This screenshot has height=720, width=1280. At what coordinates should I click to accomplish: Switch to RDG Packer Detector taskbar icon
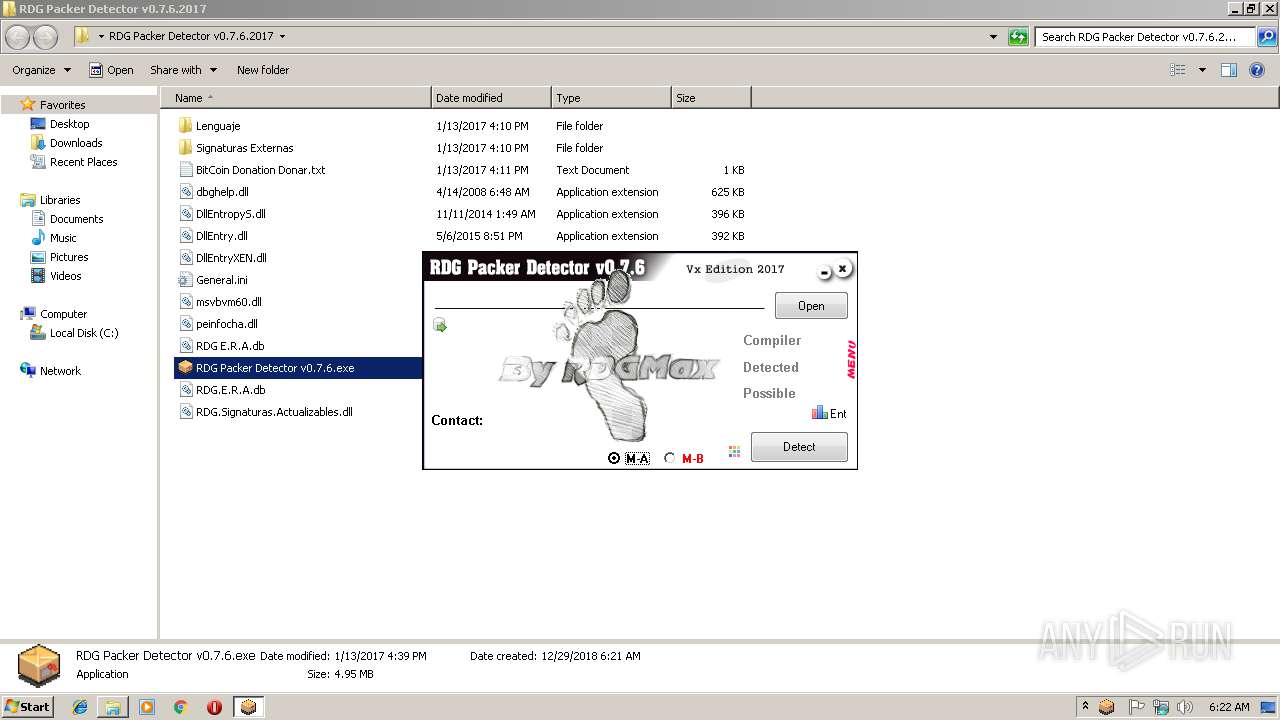click(248, 707)
